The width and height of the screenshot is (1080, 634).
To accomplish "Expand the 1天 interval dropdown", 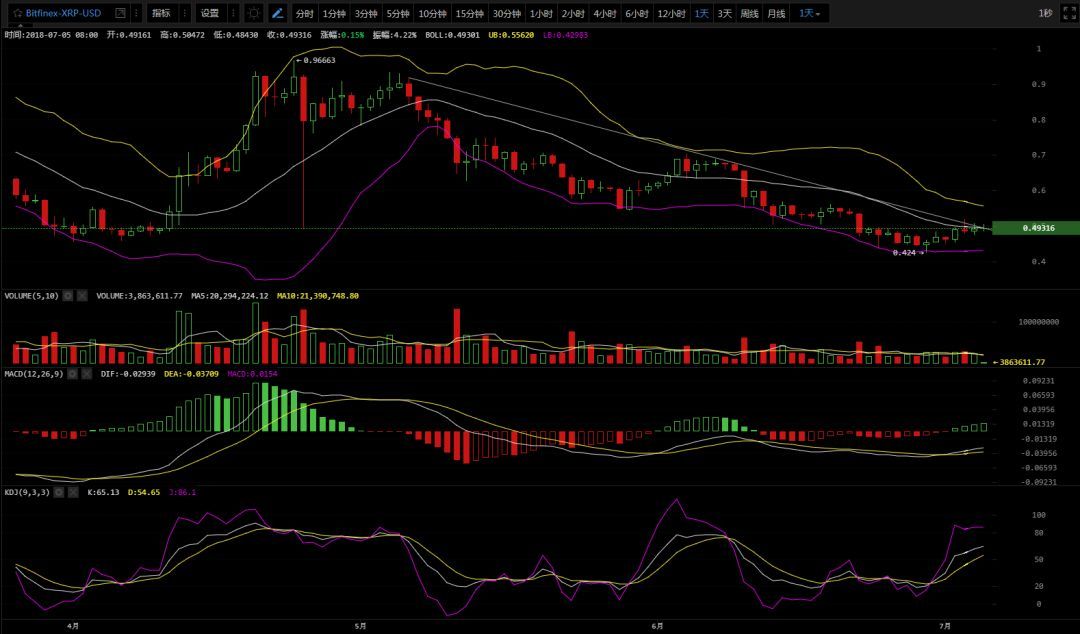I will (809, 14).
